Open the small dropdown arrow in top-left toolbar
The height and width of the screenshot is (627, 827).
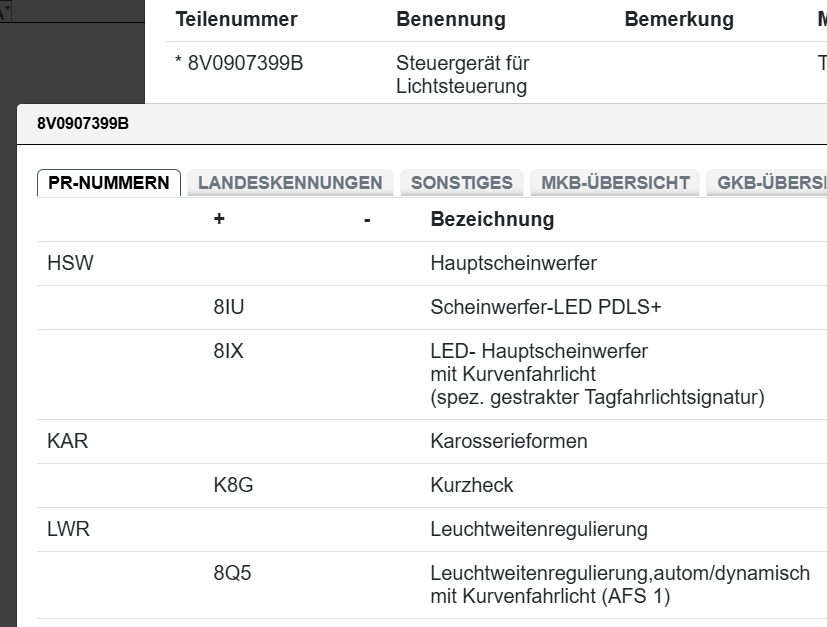[5, 7]
